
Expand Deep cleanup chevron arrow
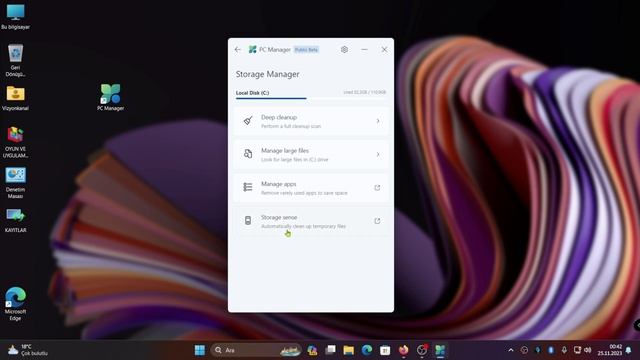click(378, 121)
